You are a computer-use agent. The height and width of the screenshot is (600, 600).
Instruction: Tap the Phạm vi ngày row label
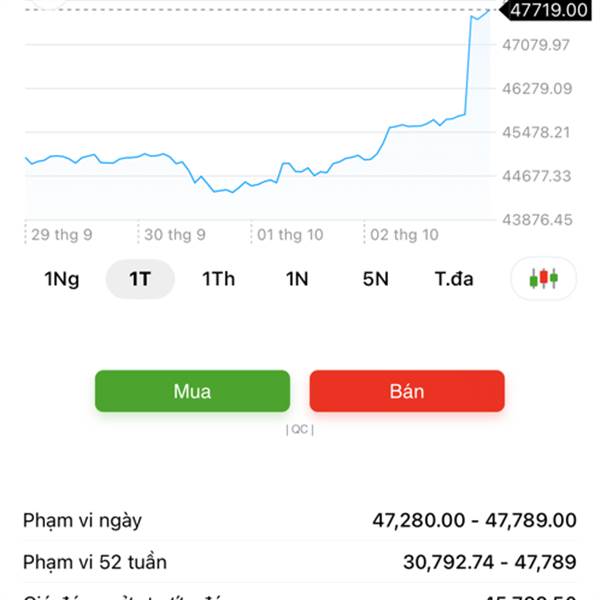click(82, 520)
